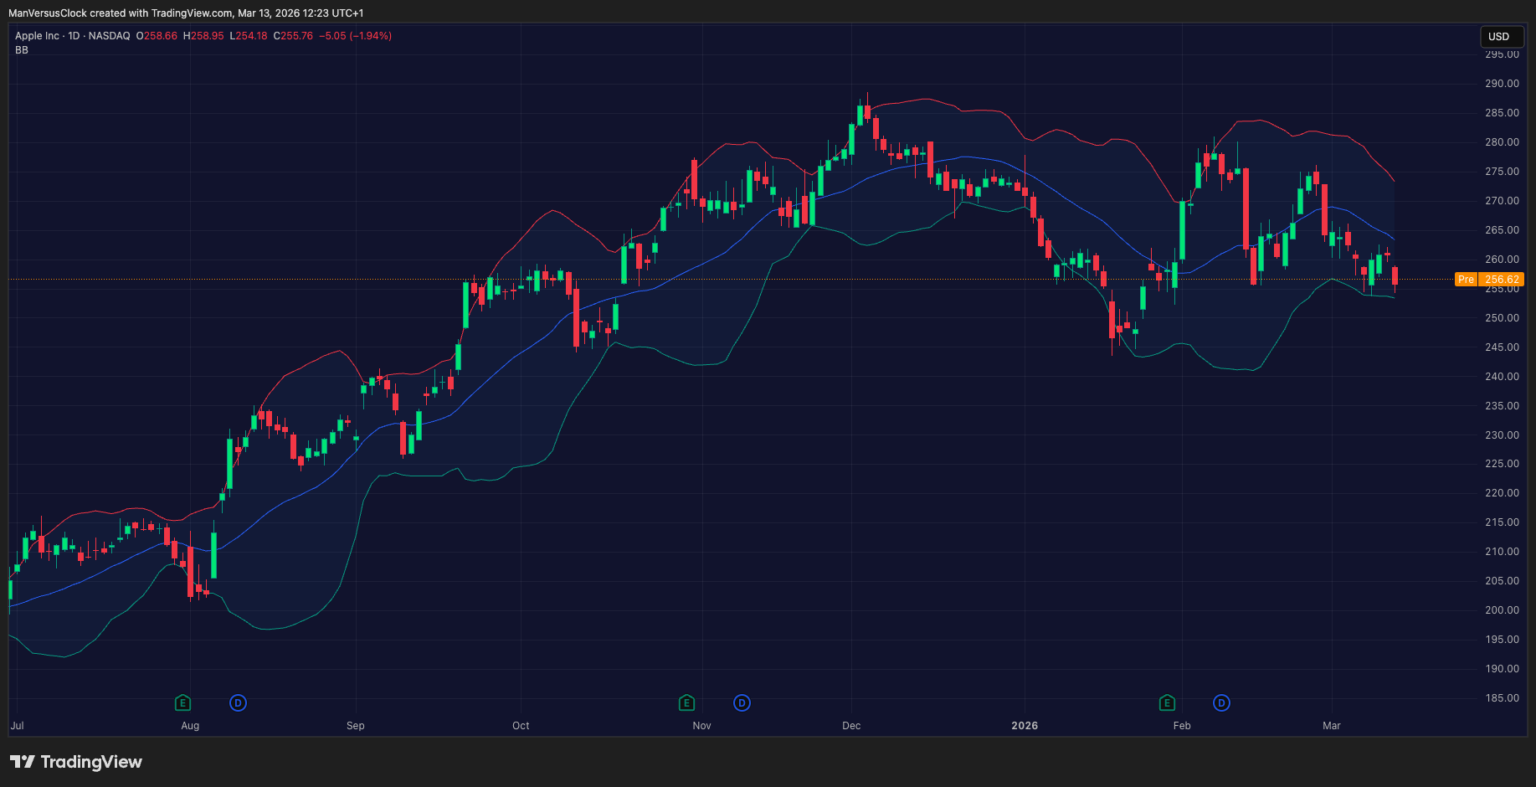
Task: Click the earnings marker icon before August
Action: coord(182,703)
